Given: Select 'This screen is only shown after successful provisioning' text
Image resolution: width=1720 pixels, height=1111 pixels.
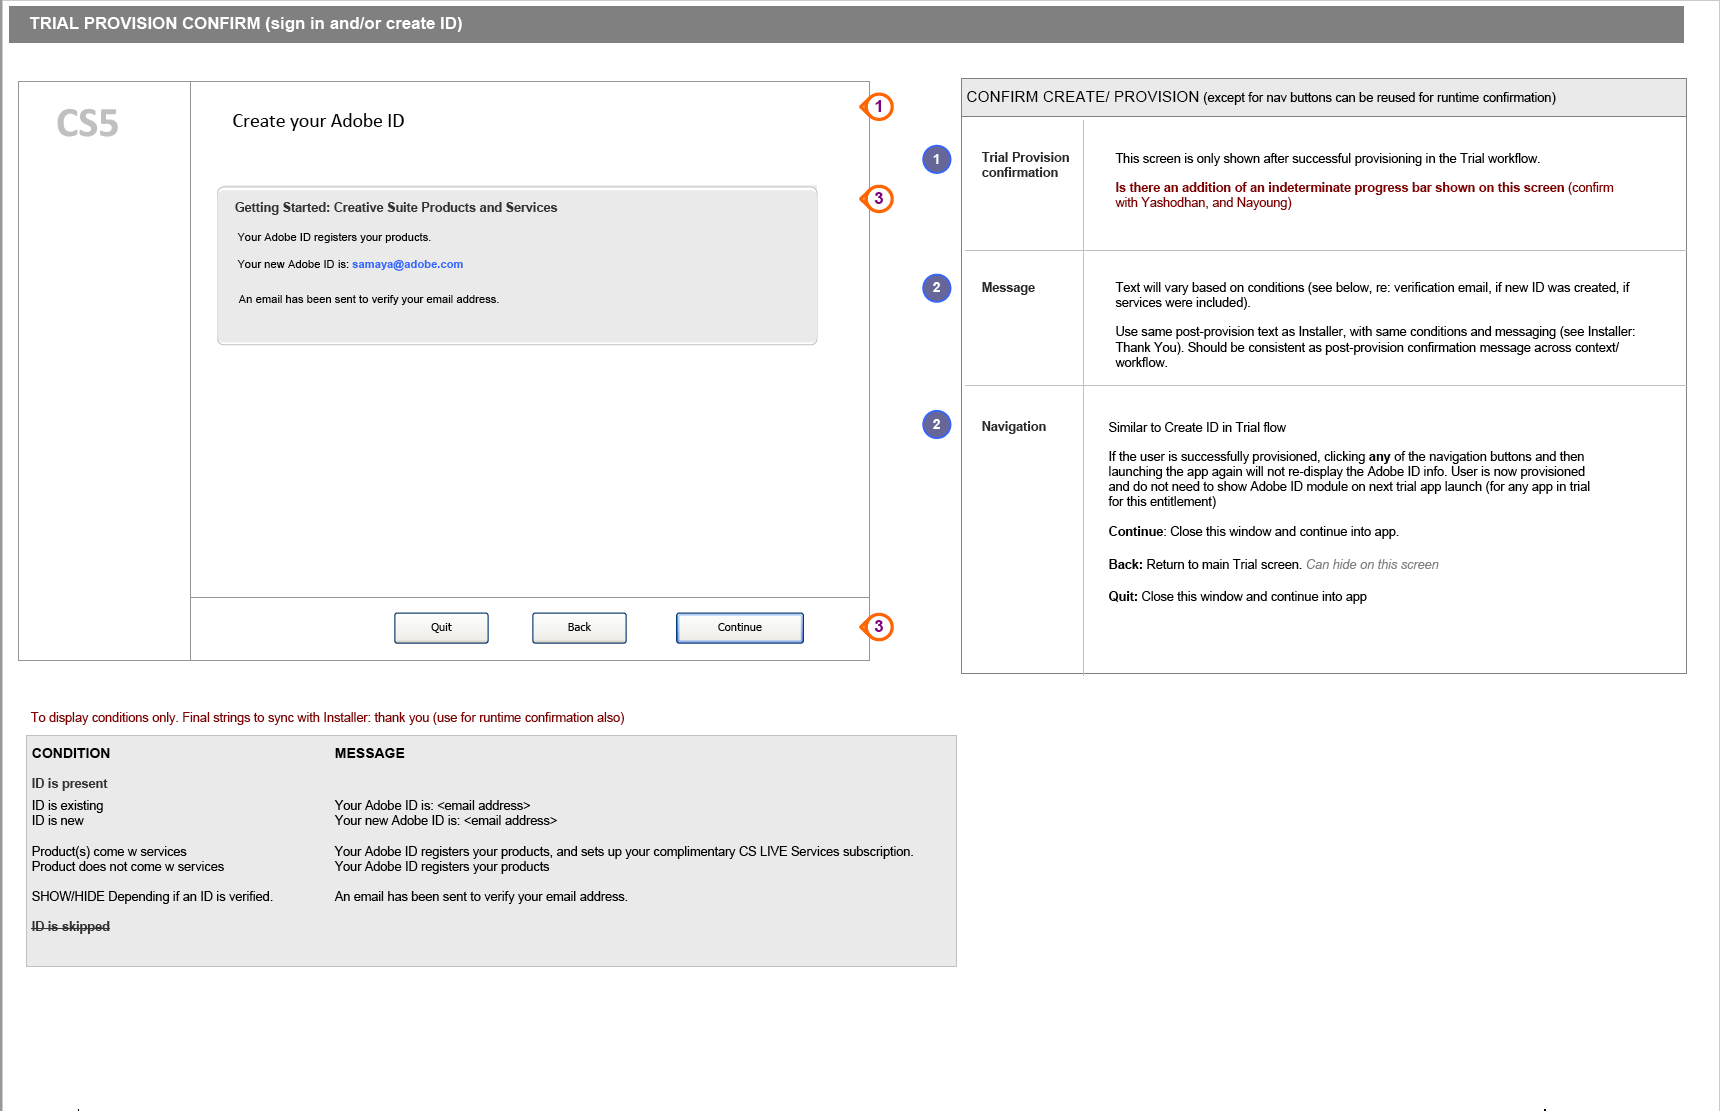Looking at the screenshot, I should 1327,158.
